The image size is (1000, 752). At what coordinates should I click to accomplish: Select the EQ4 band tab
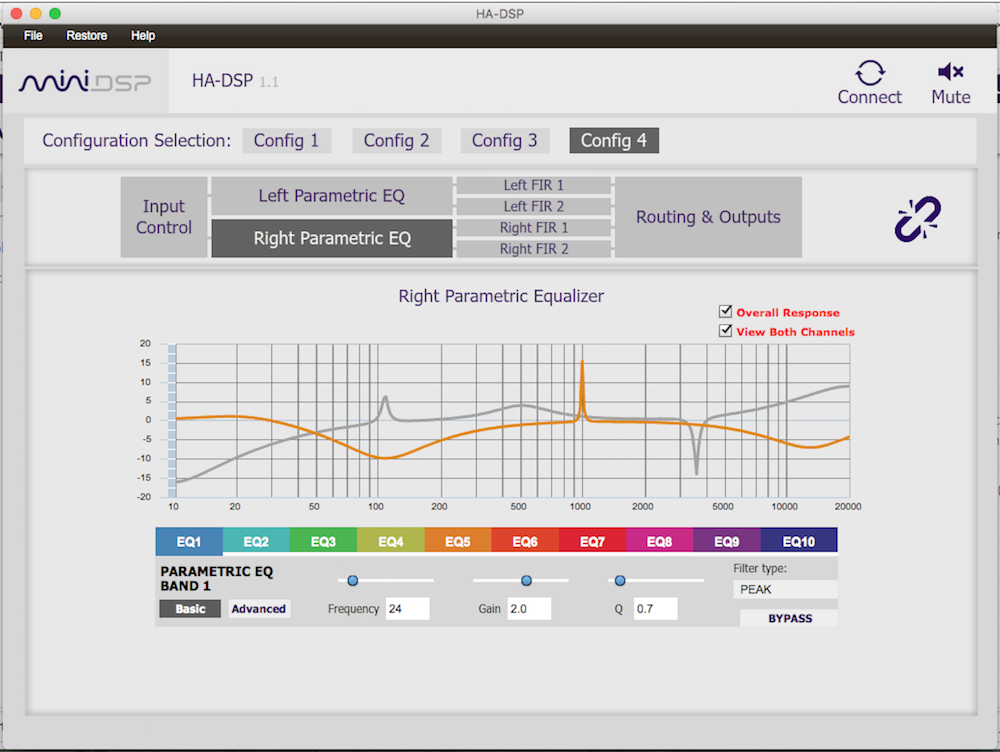(x=391, y=542)
